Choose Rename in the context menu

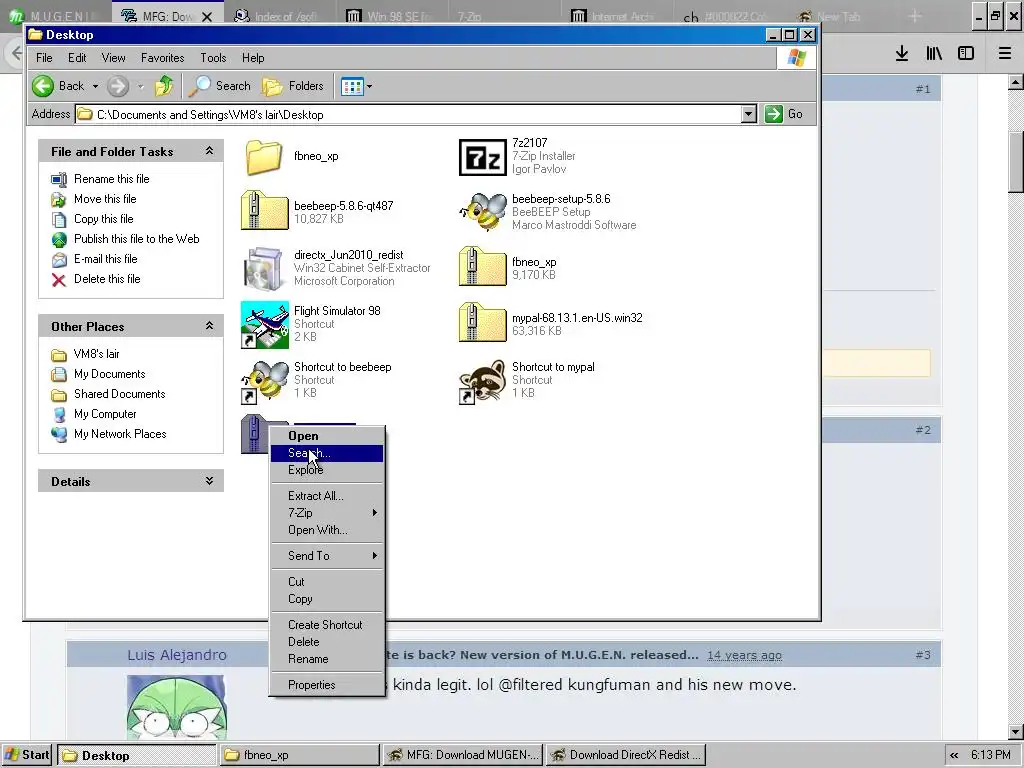point(327,659)
